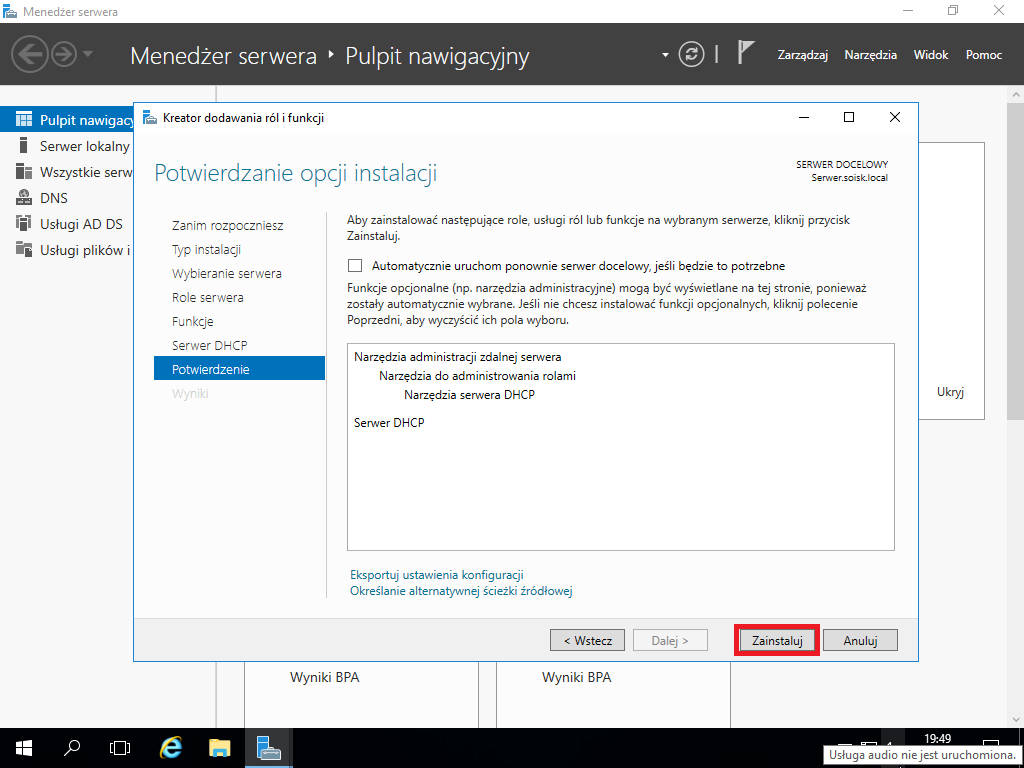
Task: Click the back navigation arrow
Action: [29, 54]
